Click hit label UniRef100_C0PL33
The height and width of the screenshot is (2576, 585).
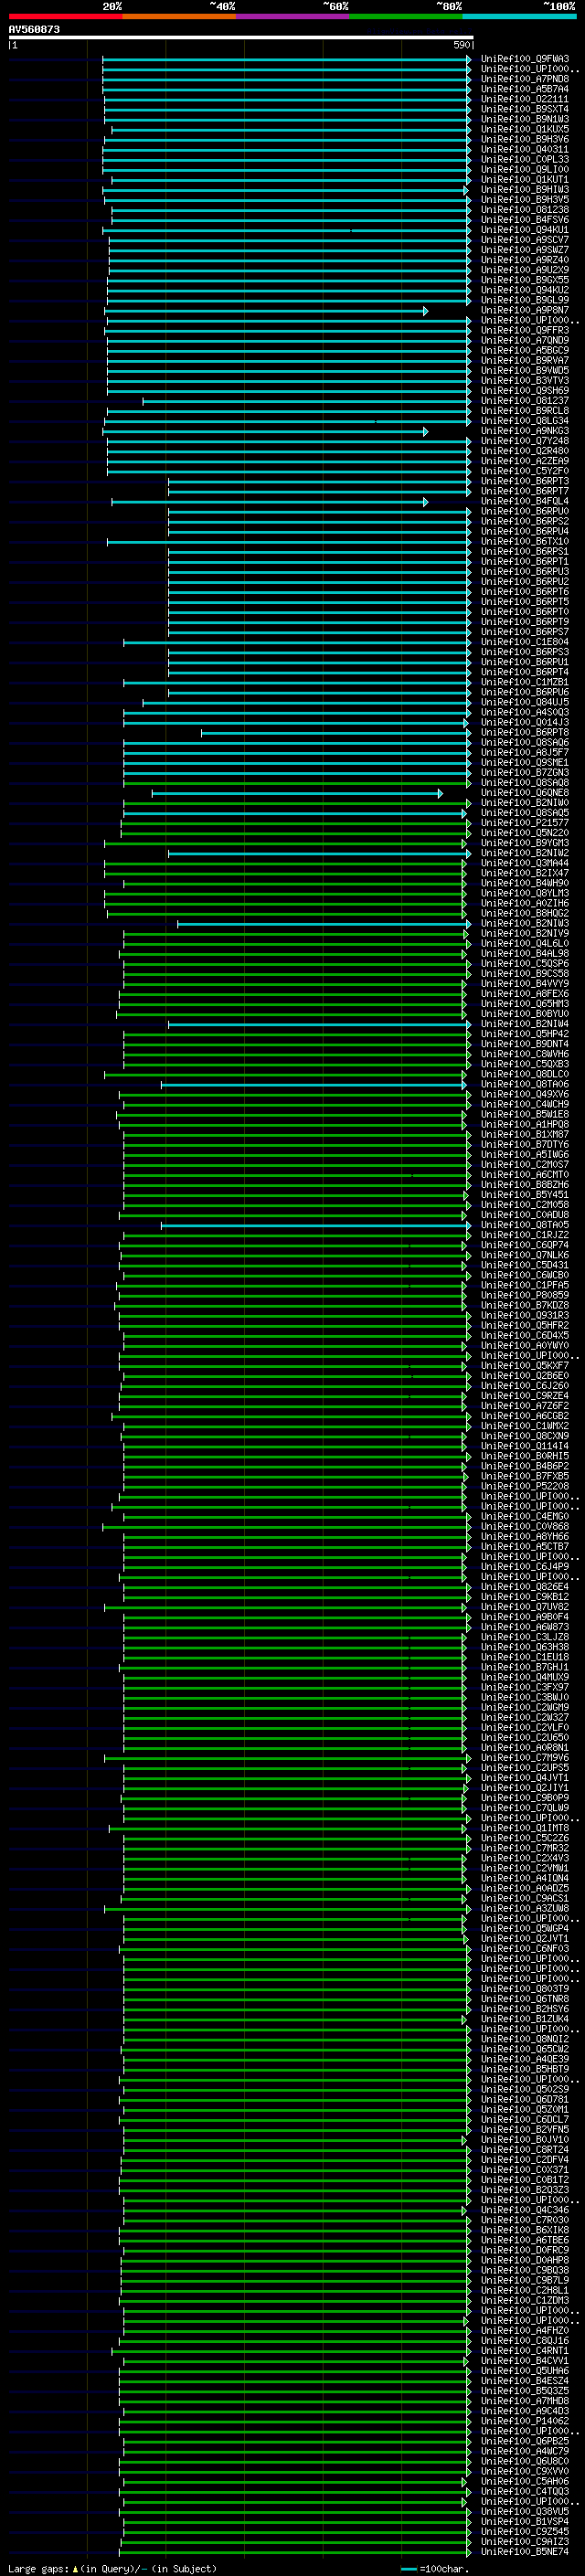point(525,159)
